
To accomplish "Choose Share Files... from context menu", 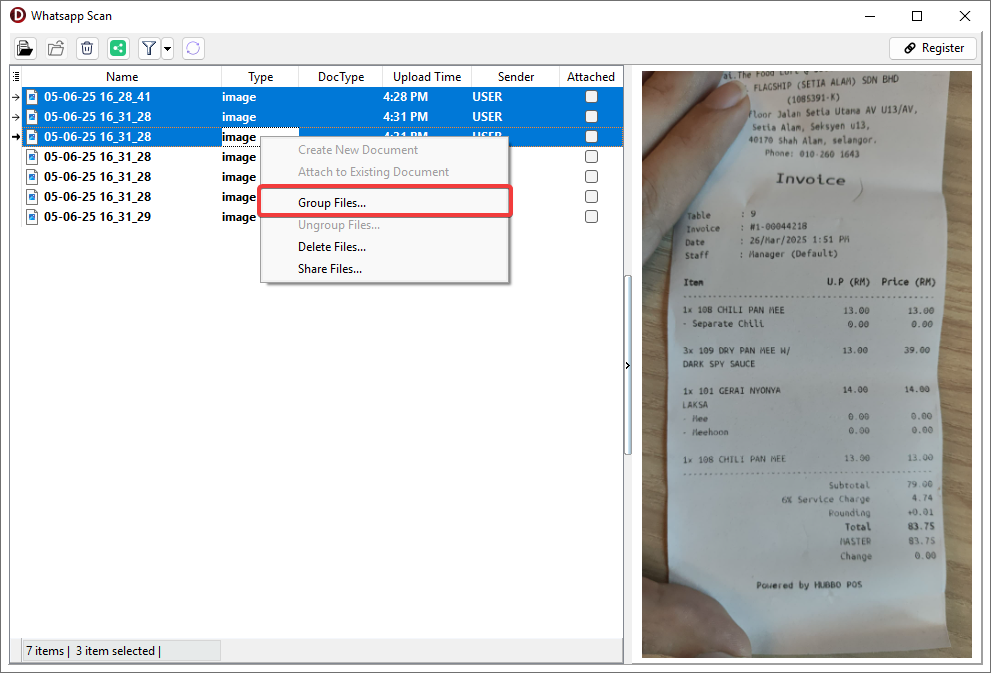I will [x=384, y=269].
